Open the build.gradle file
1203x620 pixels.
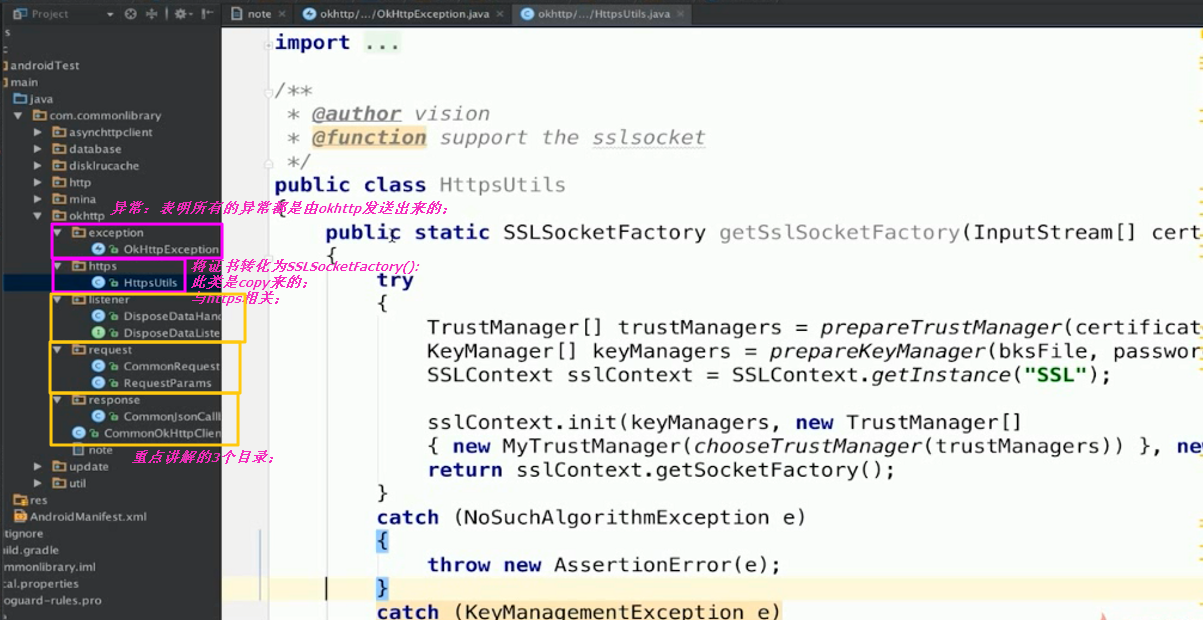(x=30, y=550)
